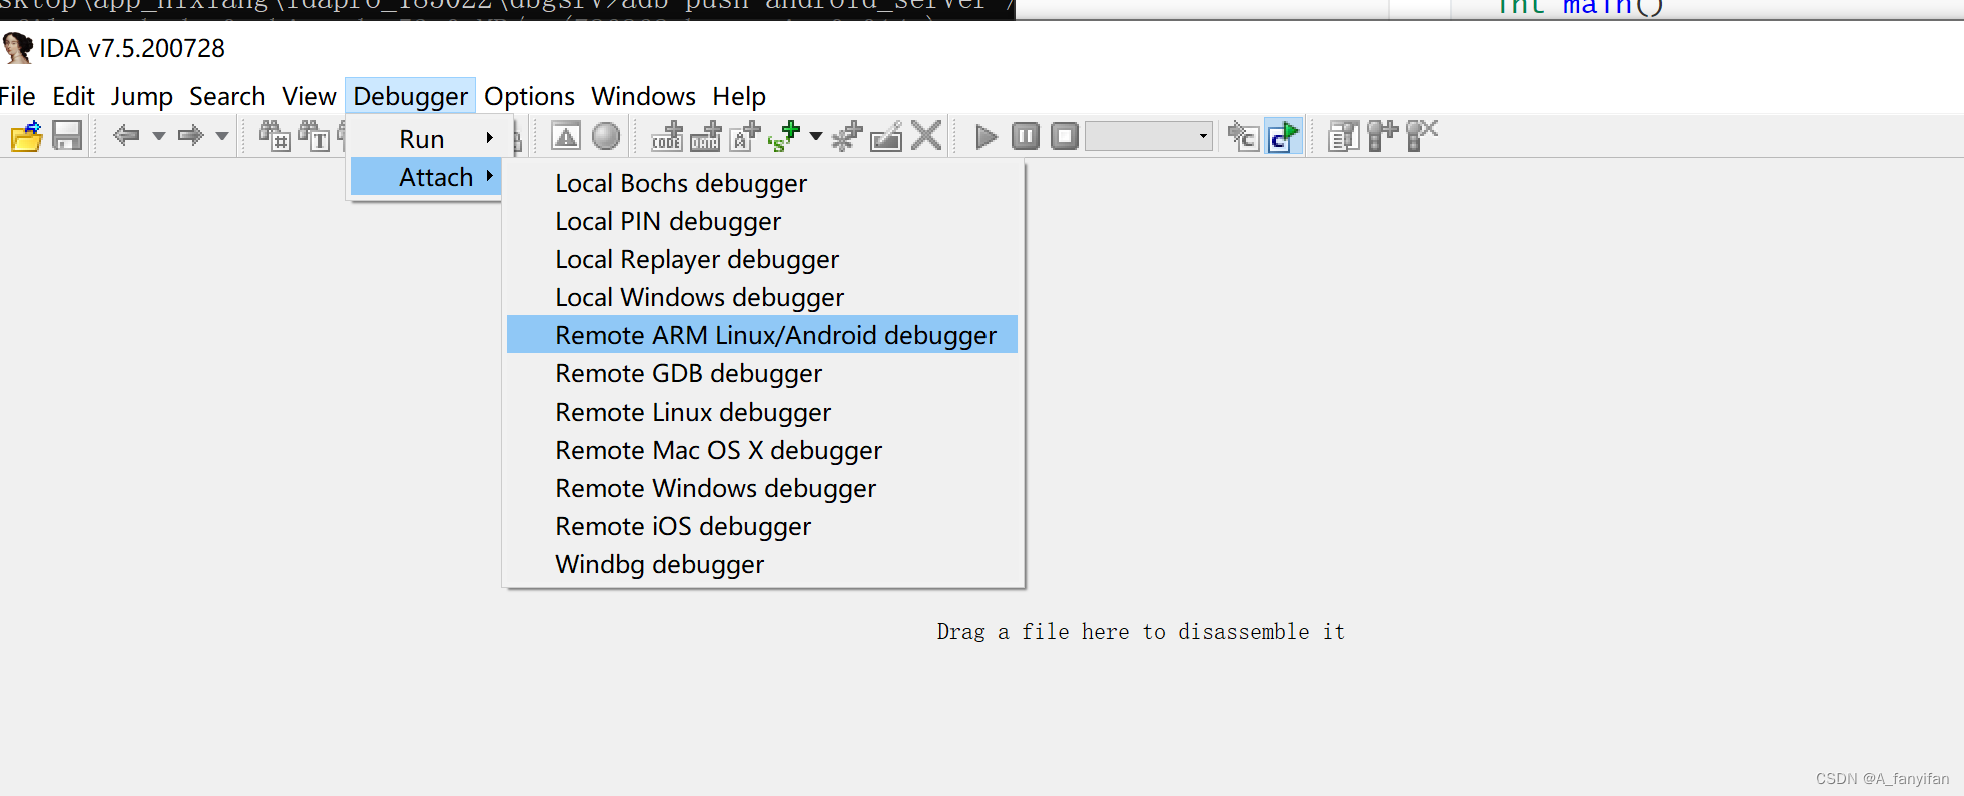The height and width of the screenshot is (796, 1964).
Task: Select Remote Linux debugger
Action: click(x=762, y=412)
